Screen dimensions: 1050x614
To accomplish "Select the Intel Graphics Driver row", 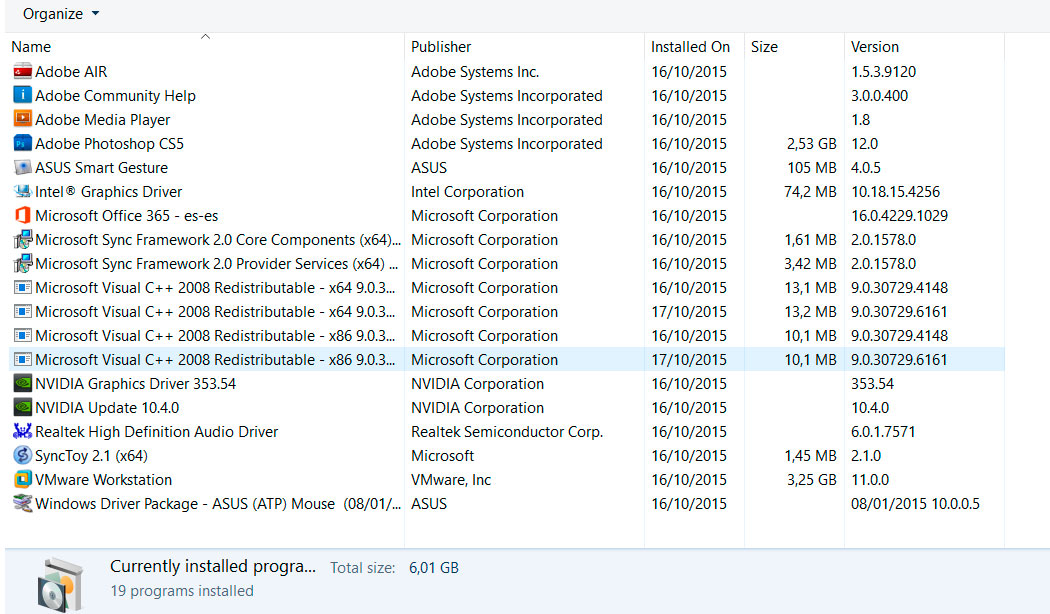I will point(109,192).
